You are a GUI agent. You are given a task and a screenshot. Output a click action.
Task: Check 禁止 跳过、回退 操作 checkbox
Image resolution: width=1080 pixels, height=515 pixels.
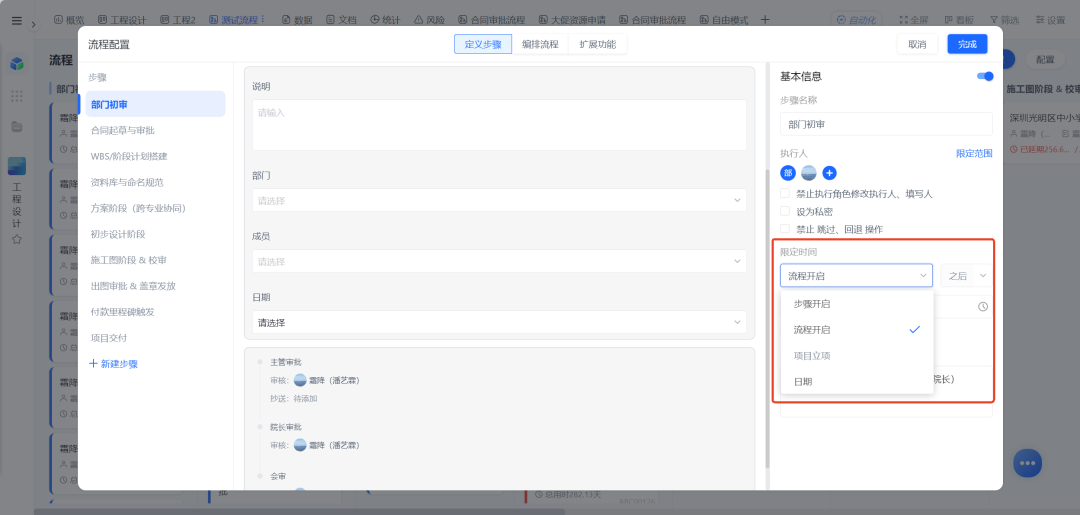(x=785, y=229)
